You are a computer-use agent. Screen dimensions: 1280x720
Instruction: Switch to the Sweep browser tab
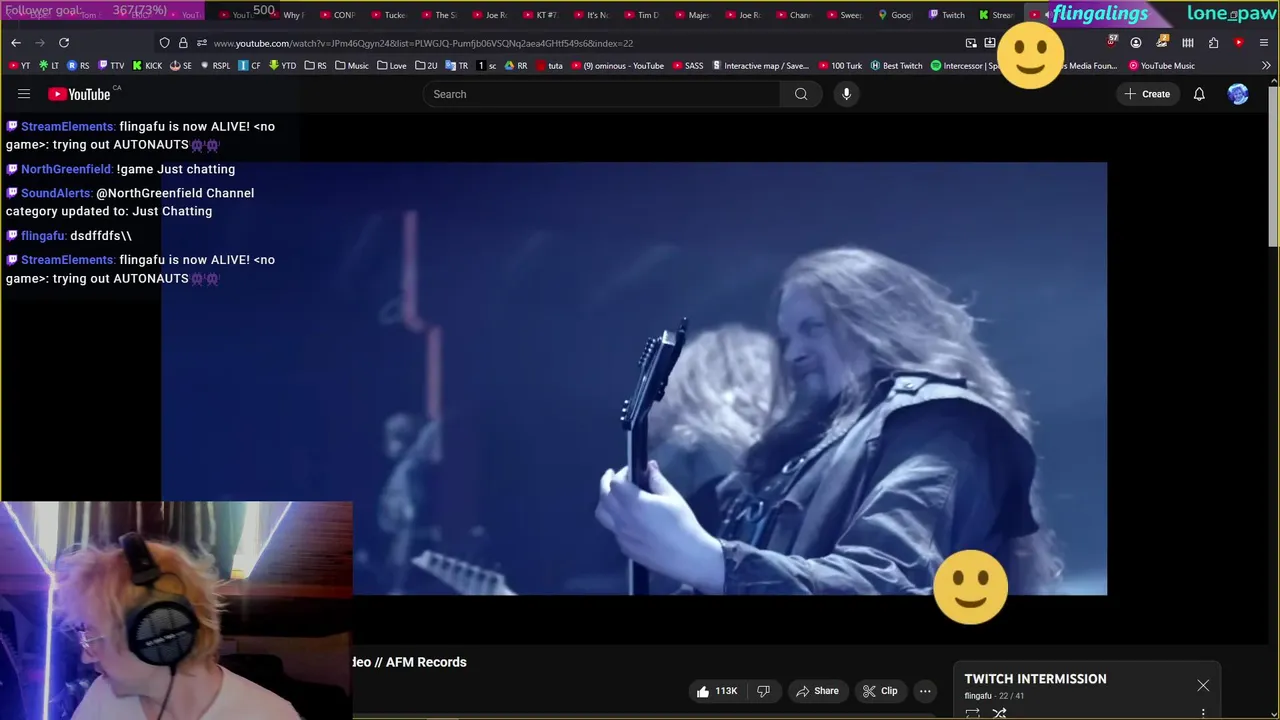point(844,15)
